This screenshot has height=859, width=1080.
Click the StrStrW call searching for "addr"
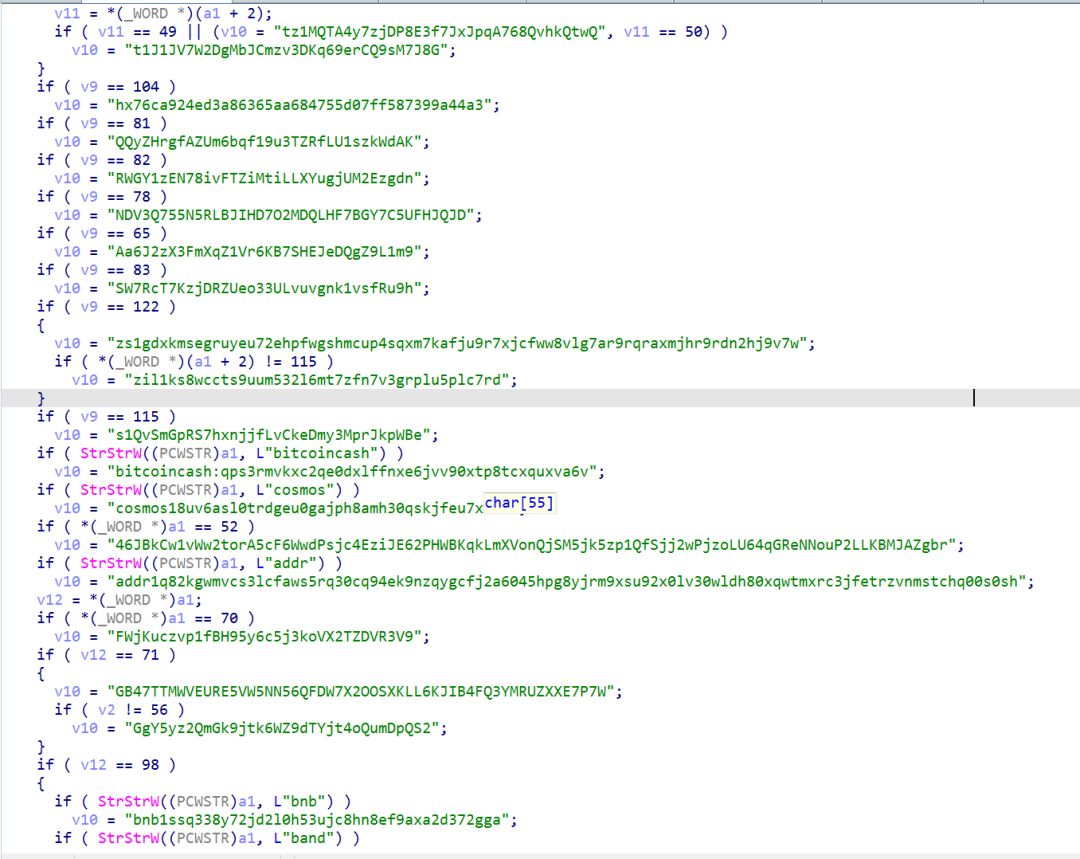click(x=110, y=563)
